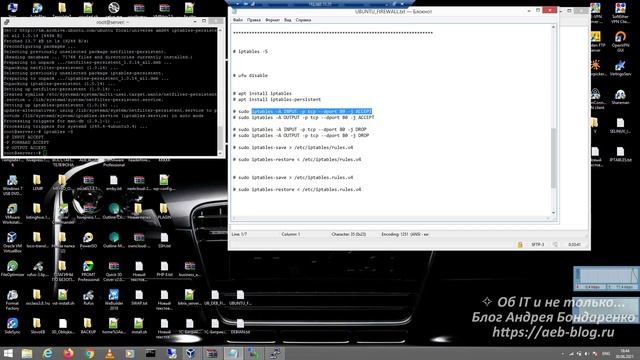Select the DEBIAN.txt file on desktop

[240, 326]
